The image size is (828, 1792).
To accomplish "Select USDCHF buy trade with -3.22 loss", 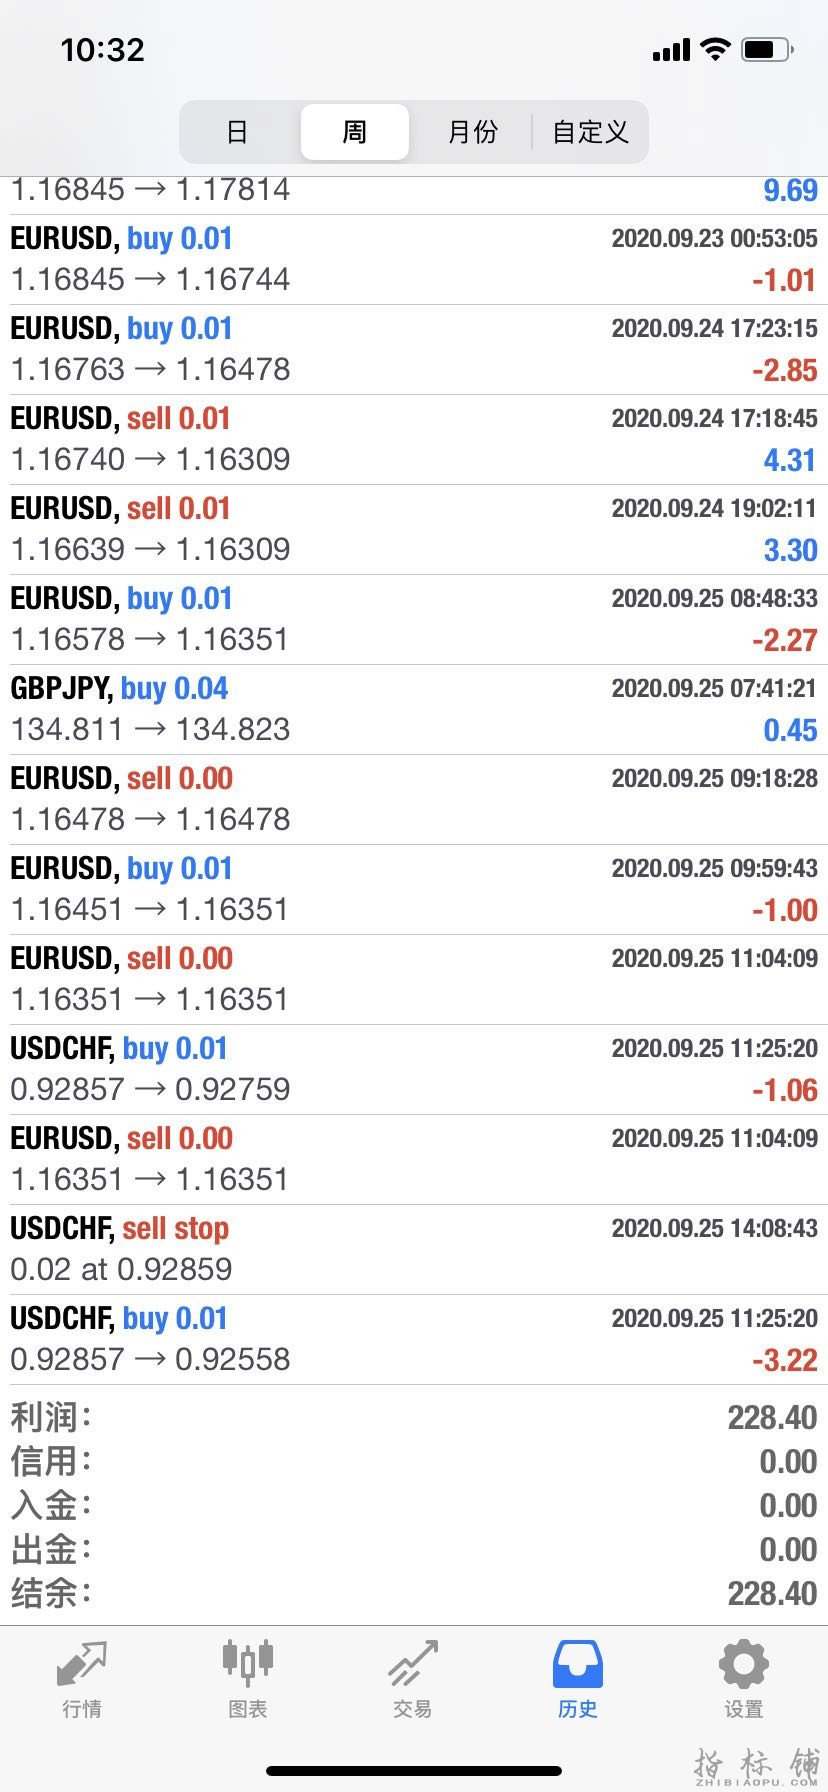I will click(x=414, y=1340).
